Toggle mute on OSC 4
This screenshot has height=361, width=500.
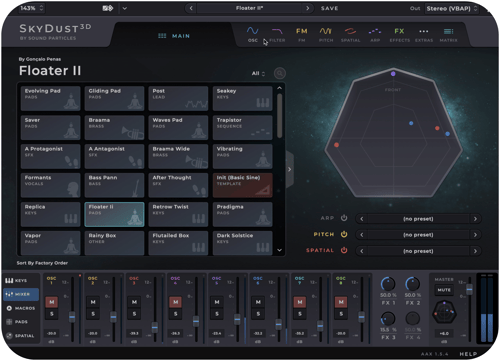coord(176,302)
